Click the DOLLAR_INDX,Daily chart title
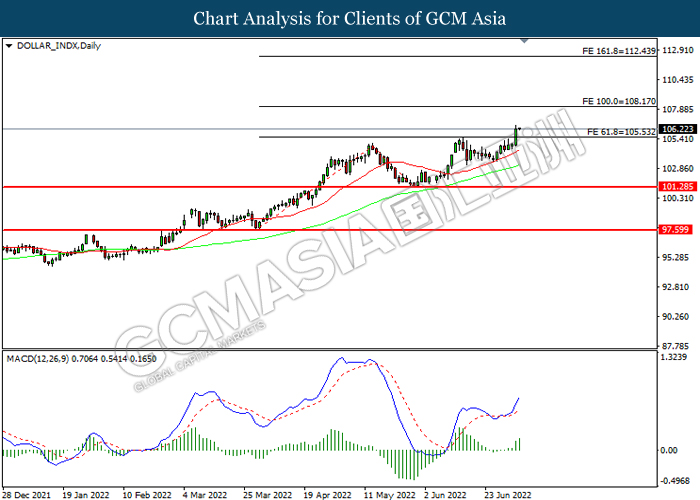Screen dimensions: 700x500 (59, 46)
